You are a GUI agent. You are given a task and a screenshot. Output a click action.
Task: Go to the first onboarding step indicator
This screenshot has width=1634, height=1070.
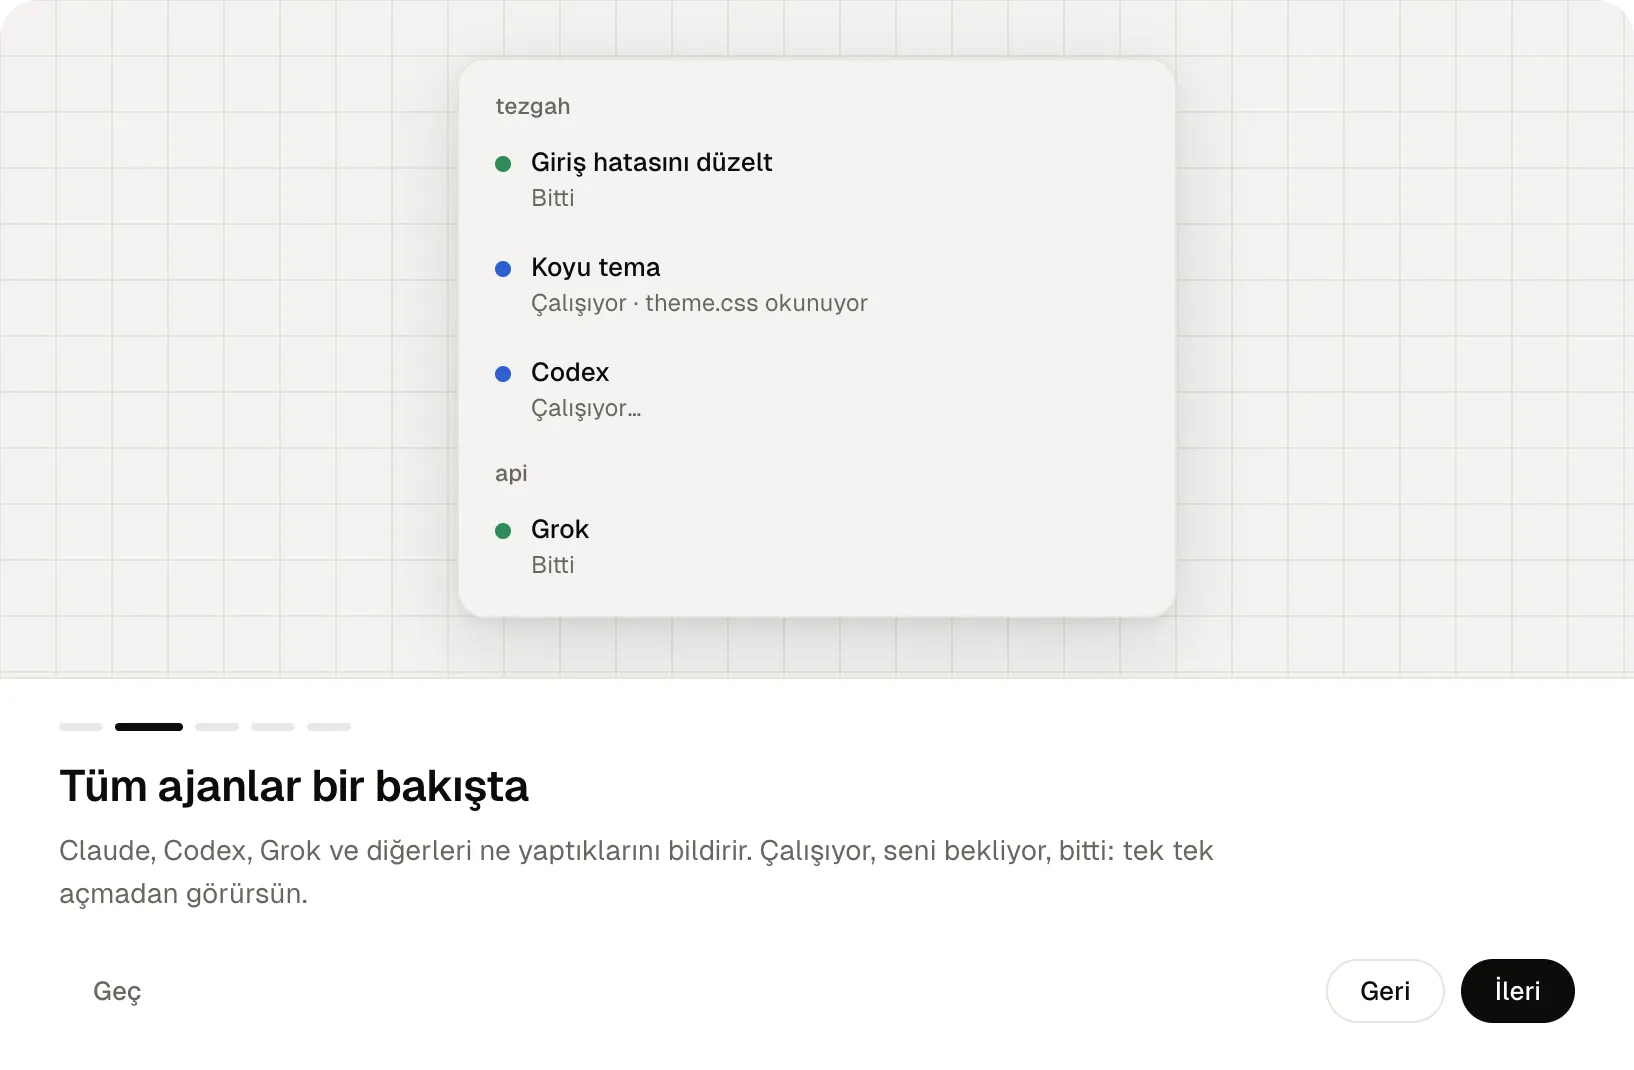81,727
